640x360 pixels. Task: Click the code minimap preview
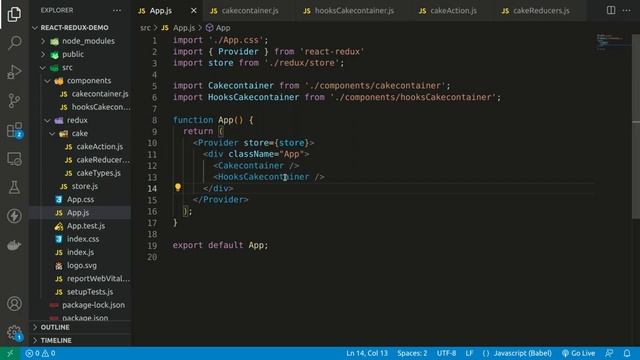(x=610, y=41)
